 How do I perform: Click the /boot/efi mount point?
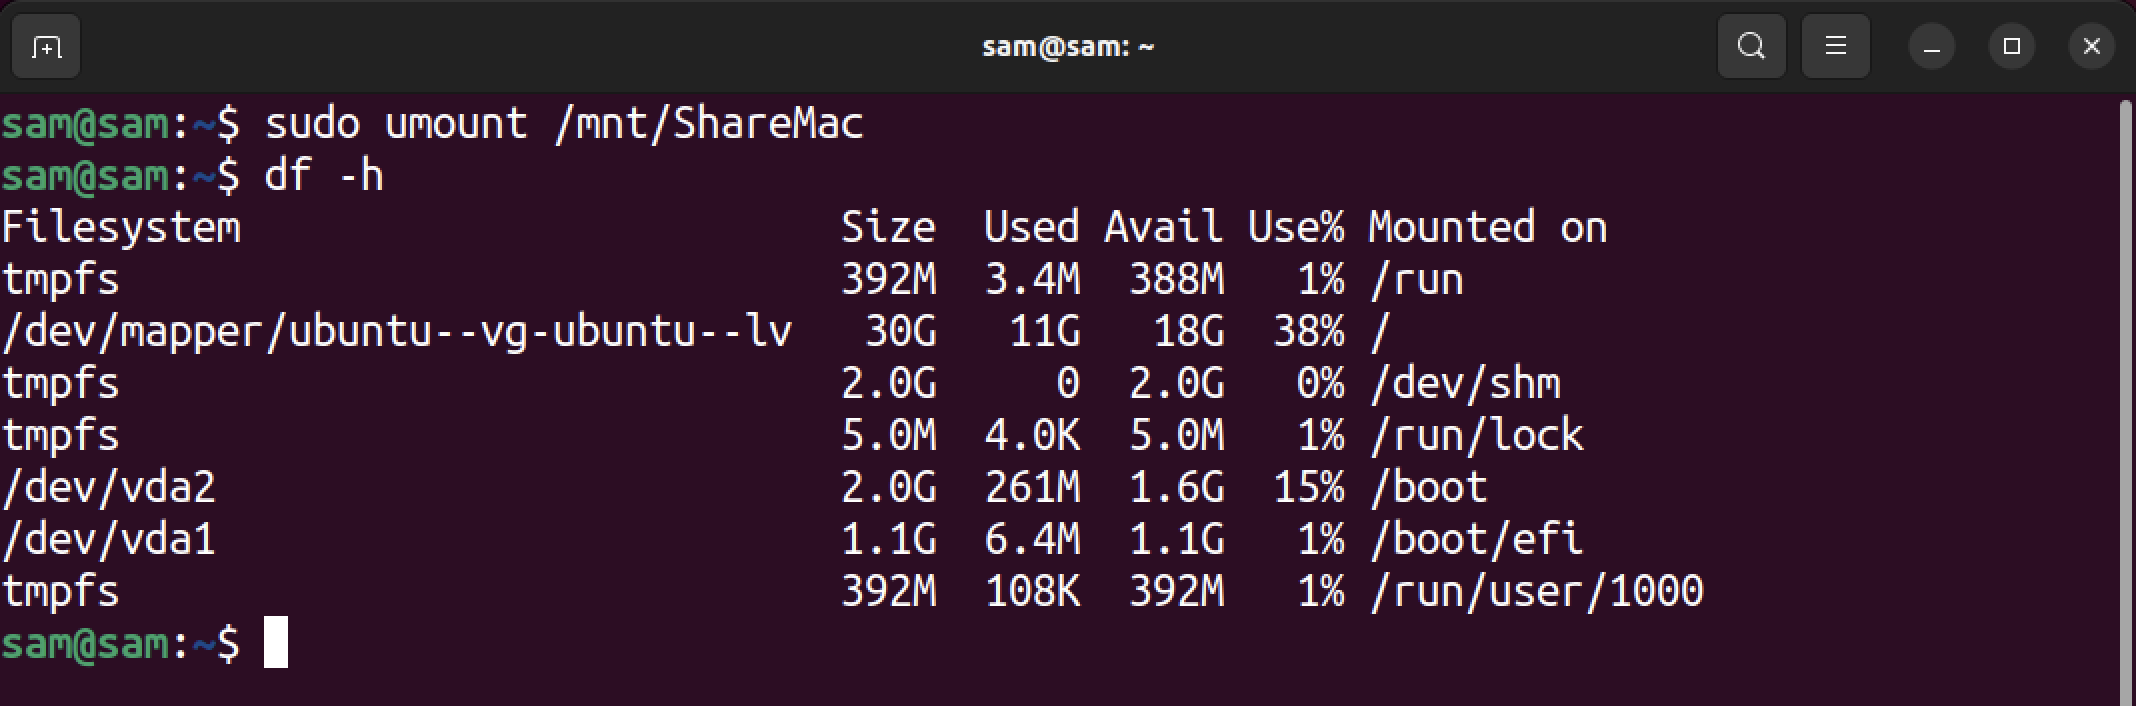pos(1476,539)
